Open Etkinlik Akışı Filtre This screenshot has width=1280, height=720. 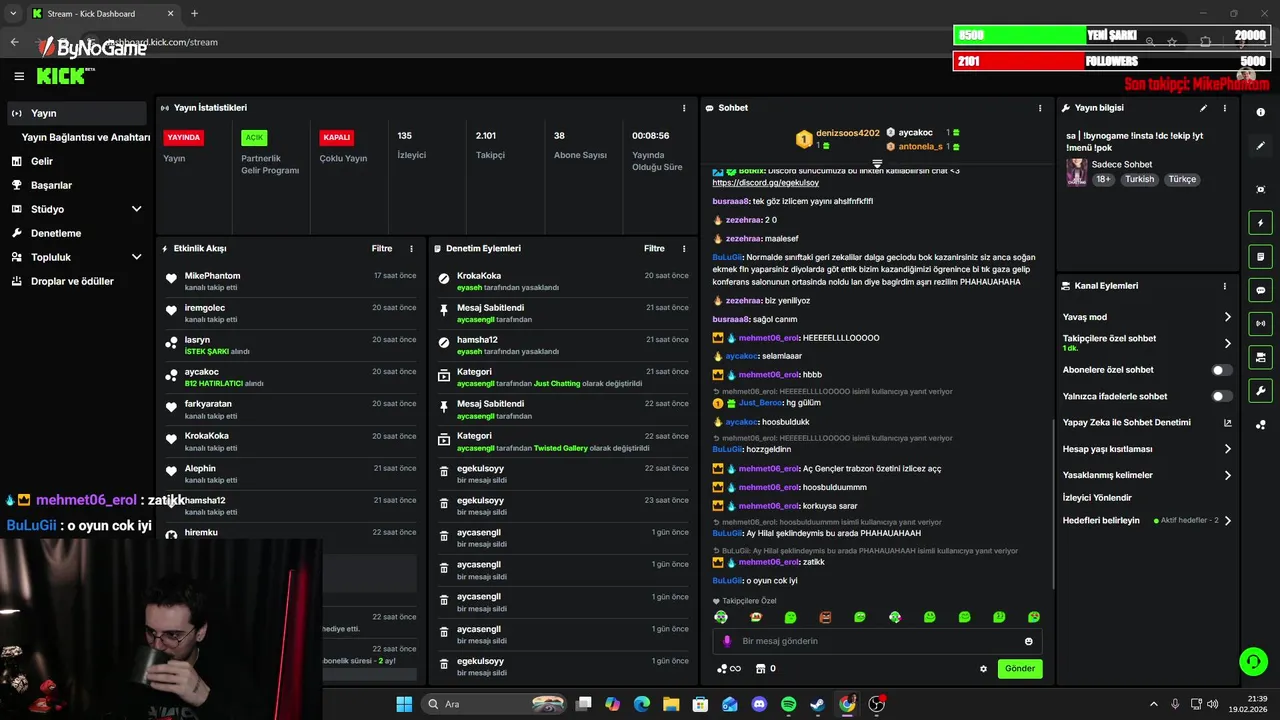pyautogui.click(x=382, y=248)
